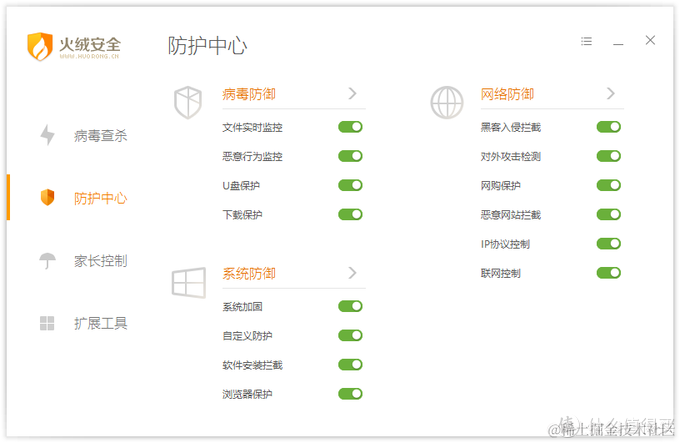Click the U盘保护 label
The image size is (680, 443).
[x=241, y=186]
